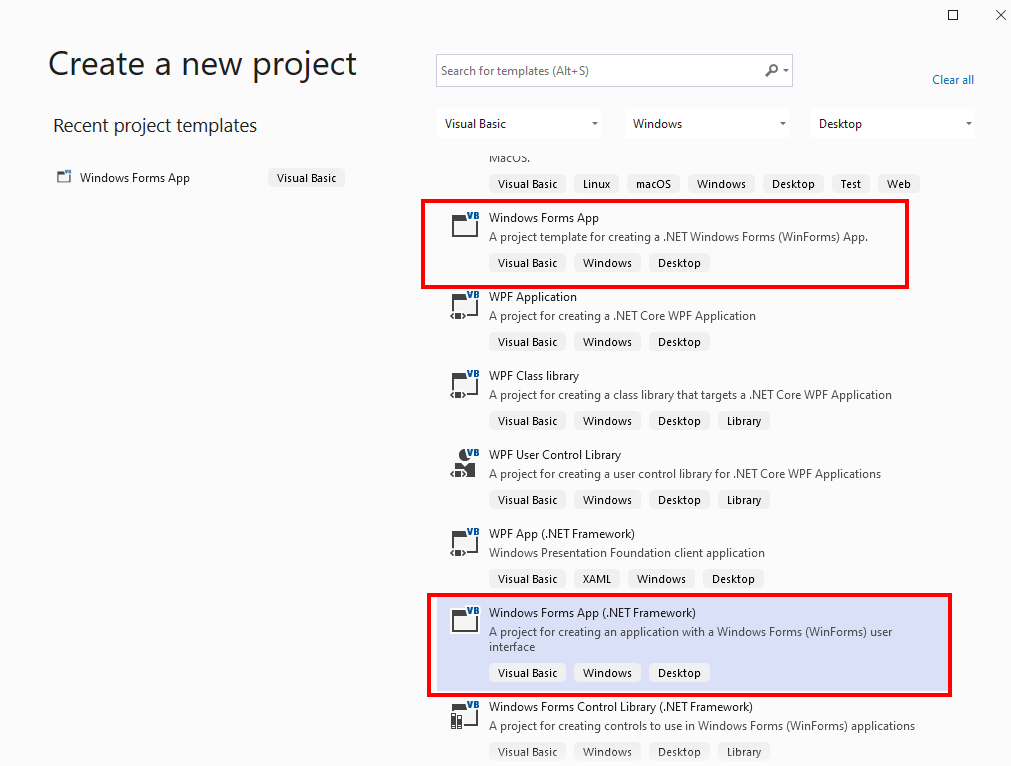Maximize the dialog window
Screen dimensions: 1011x766
pyautogui.click(x=953, y=15)
